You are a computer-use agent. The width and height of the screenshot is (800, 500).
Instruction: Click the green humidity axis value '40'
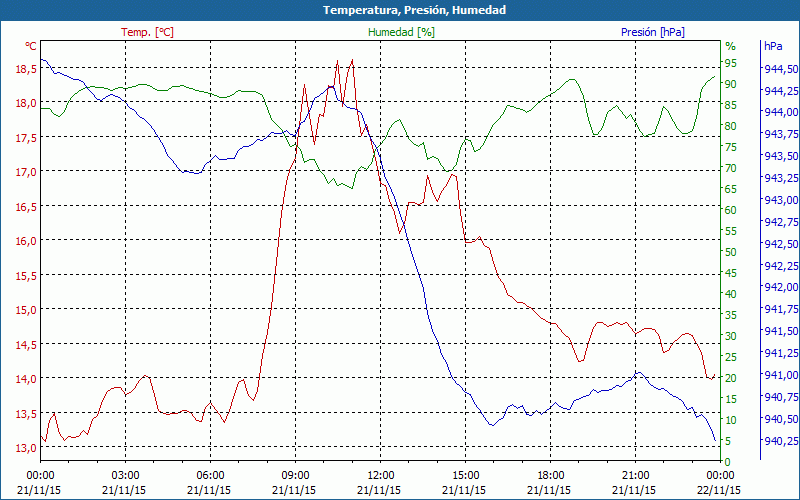point(731,294)
